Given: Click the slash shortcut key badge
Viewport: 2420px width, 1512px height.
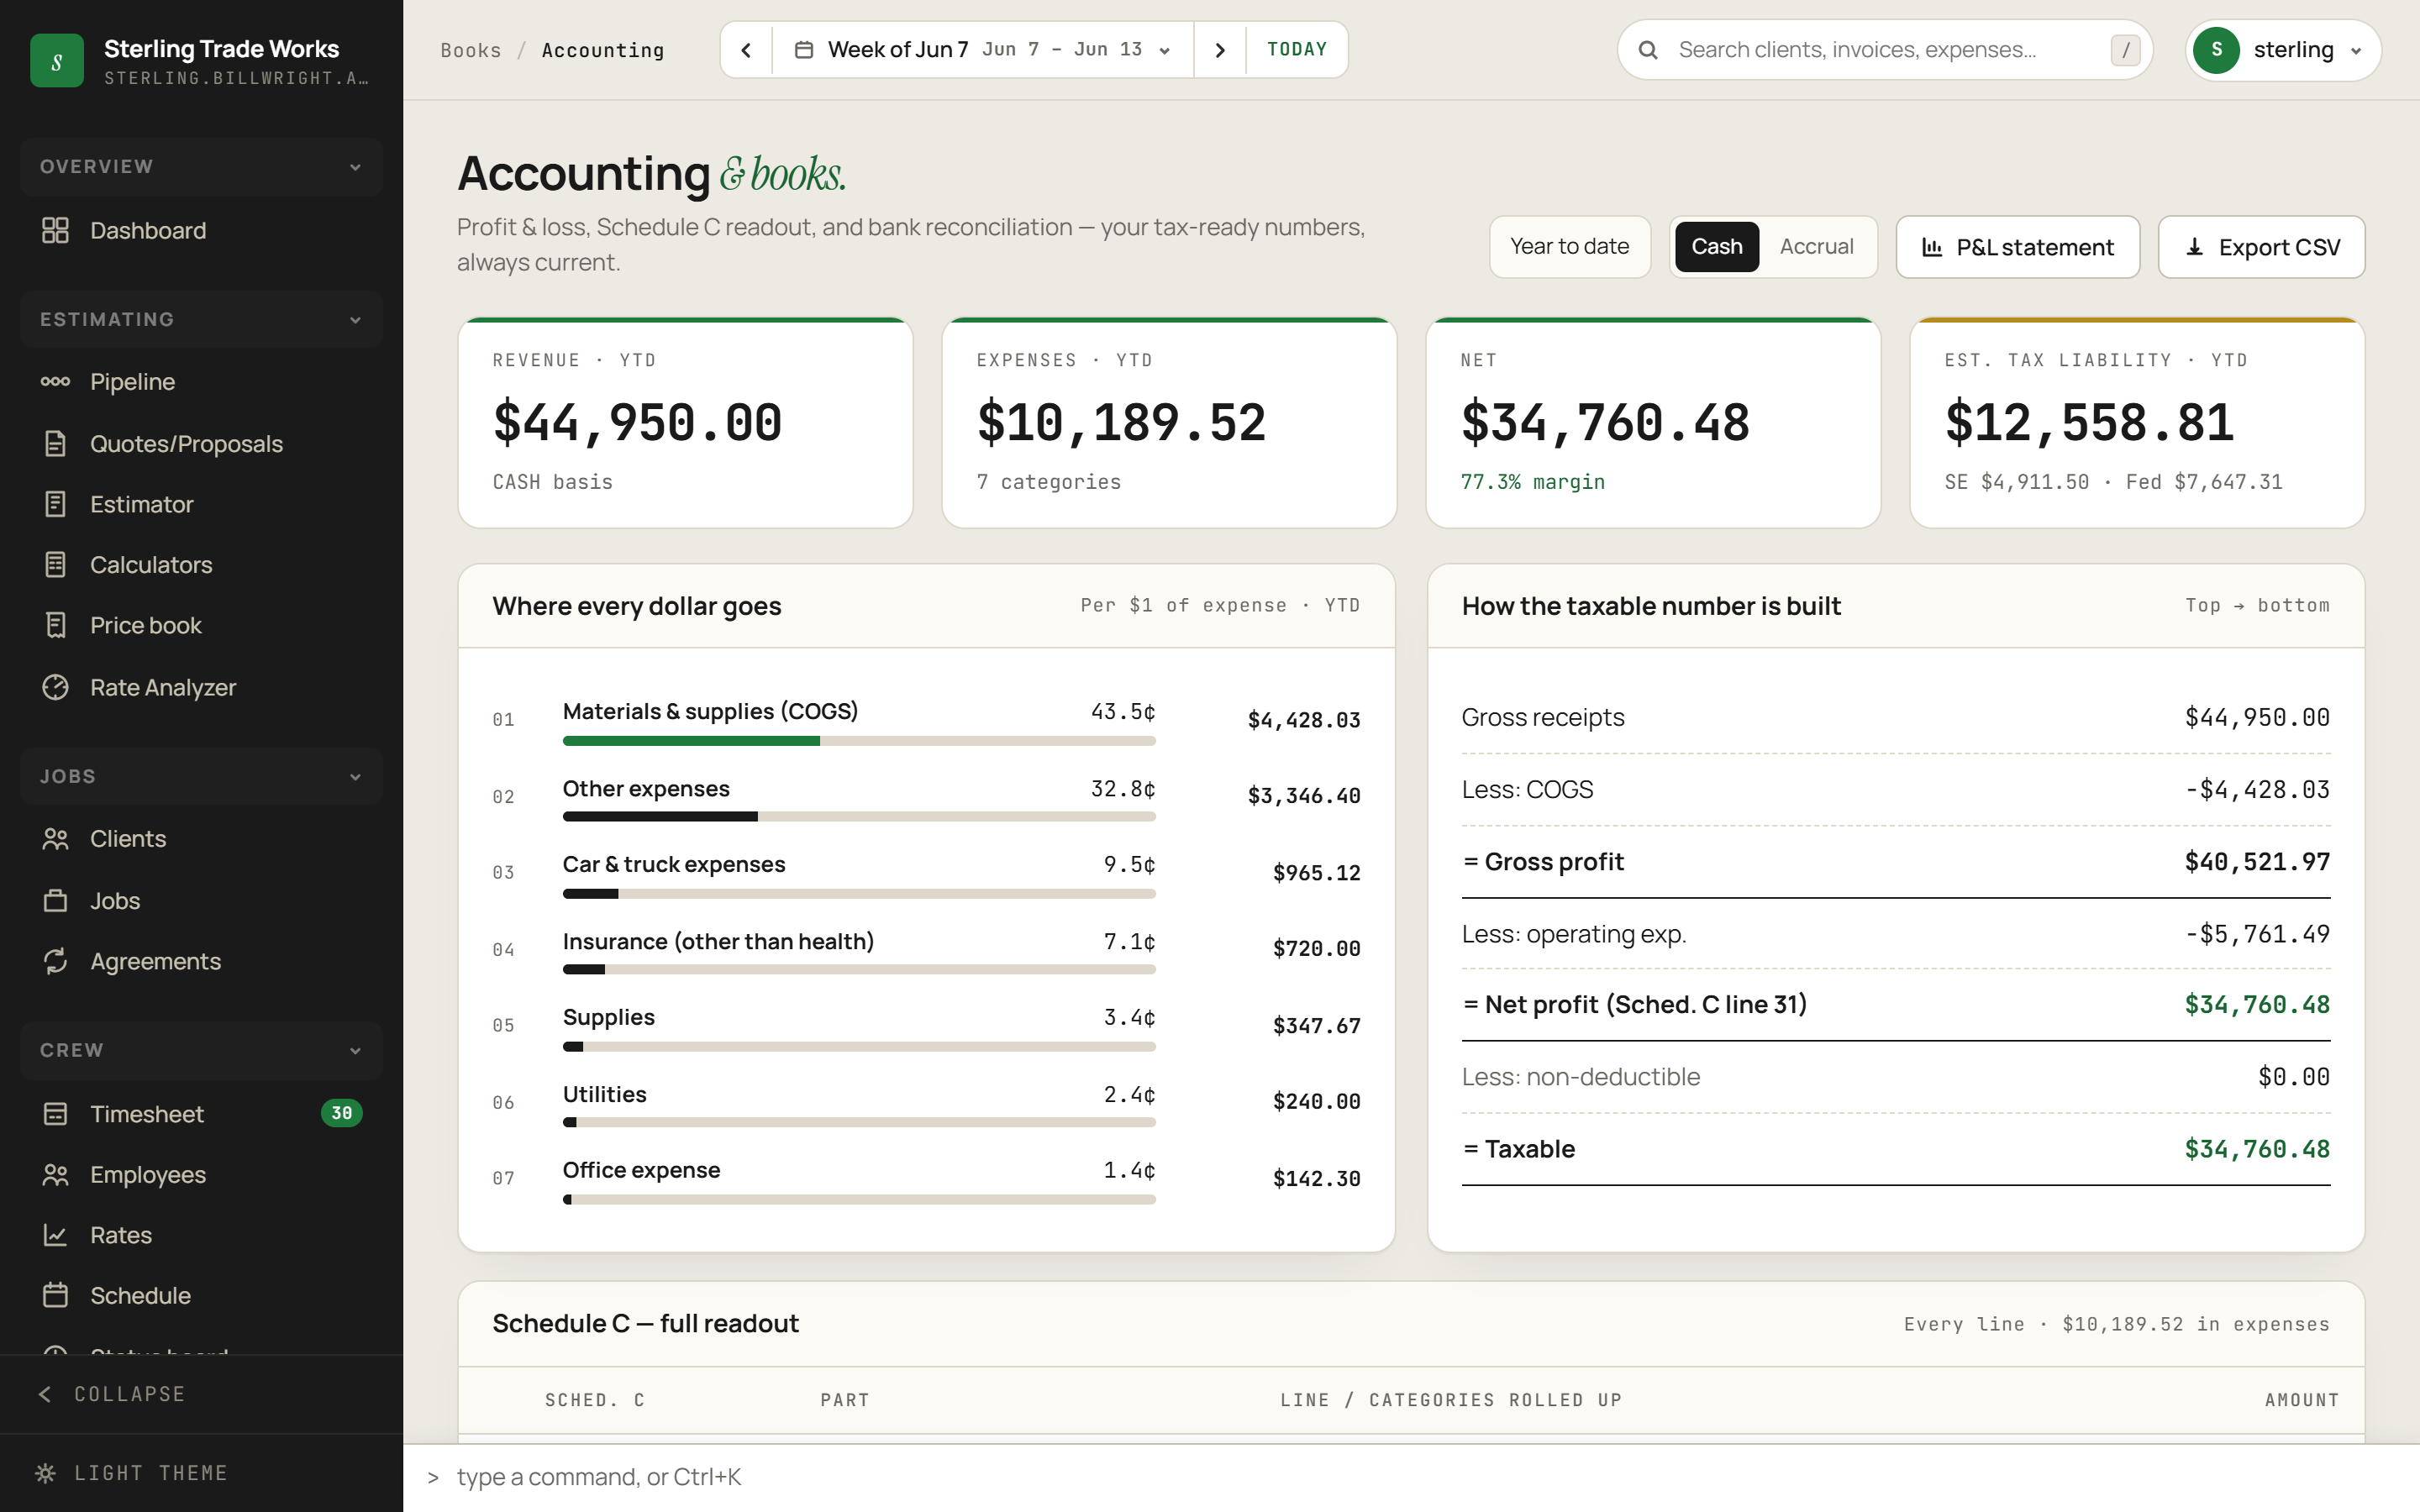Looking at the screenshot, I should (2125, 50).
